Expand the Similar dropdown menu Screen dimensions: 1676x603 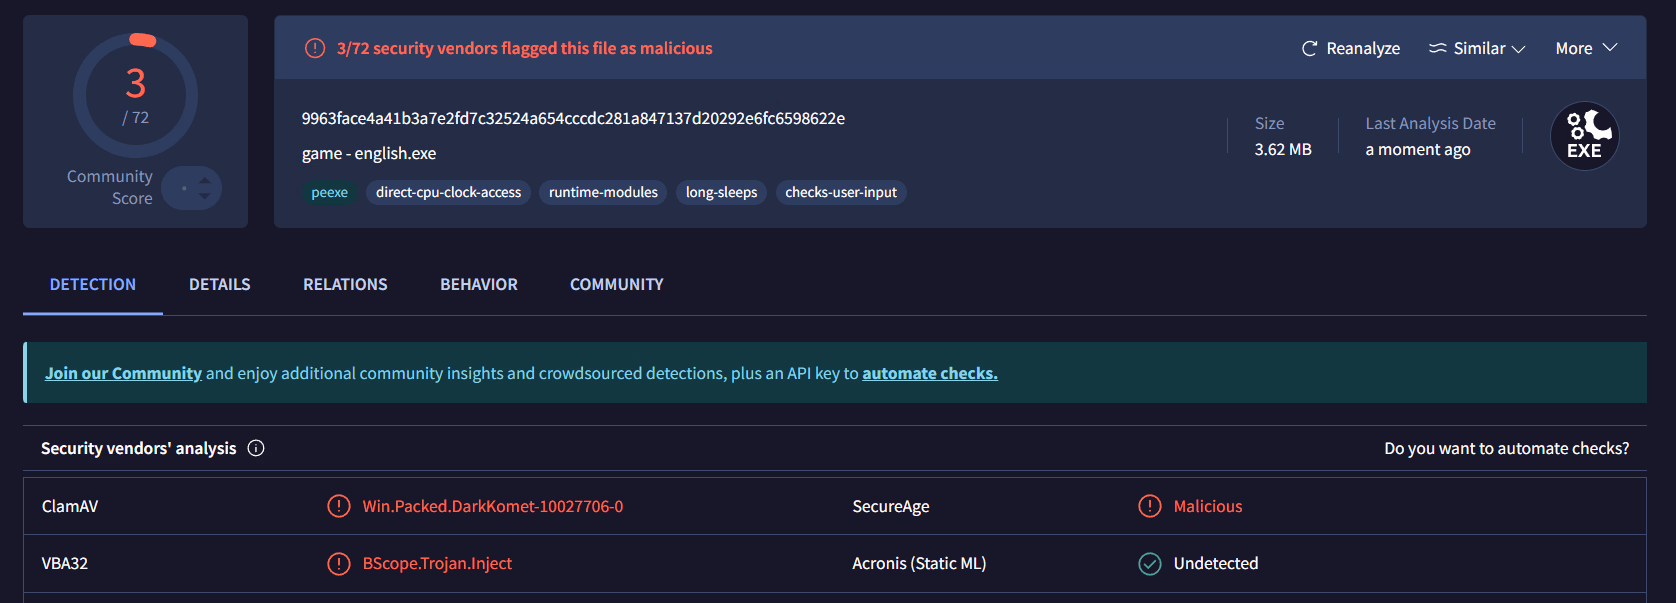tap(1477, 48)
